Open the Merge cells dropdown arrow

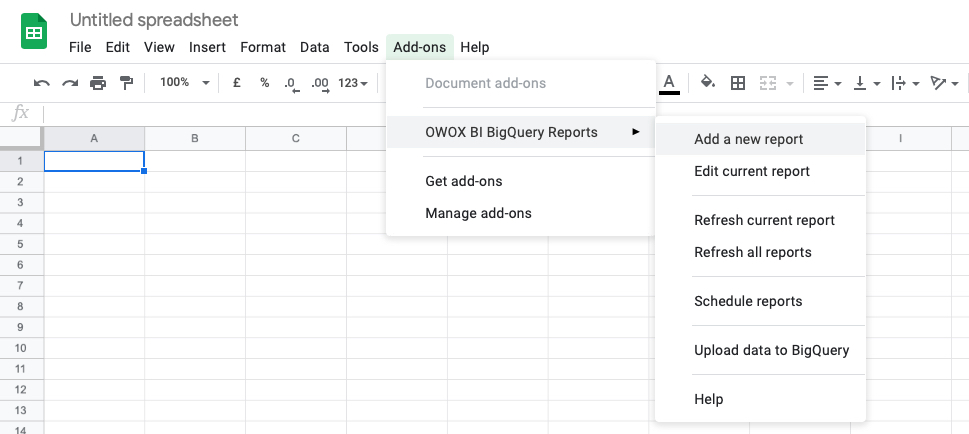coord(790,83)
